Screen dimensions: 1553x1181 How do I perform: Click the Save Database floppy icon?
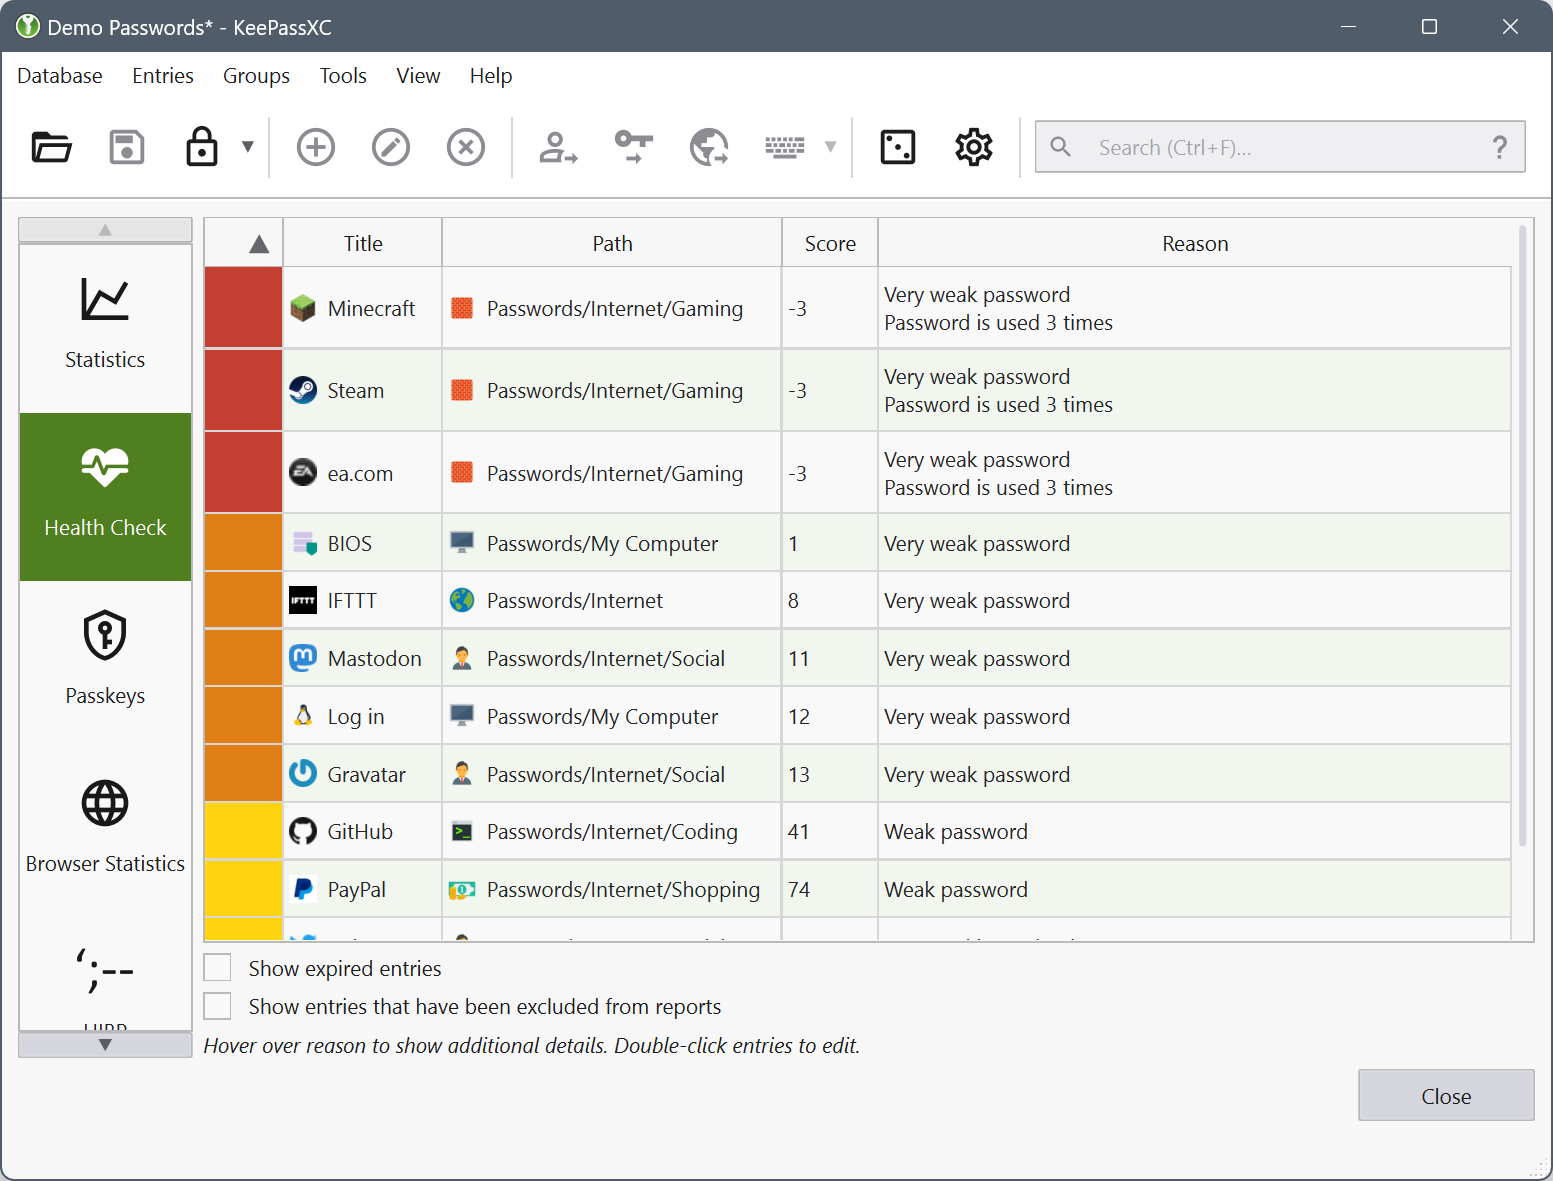click(127, 147)
